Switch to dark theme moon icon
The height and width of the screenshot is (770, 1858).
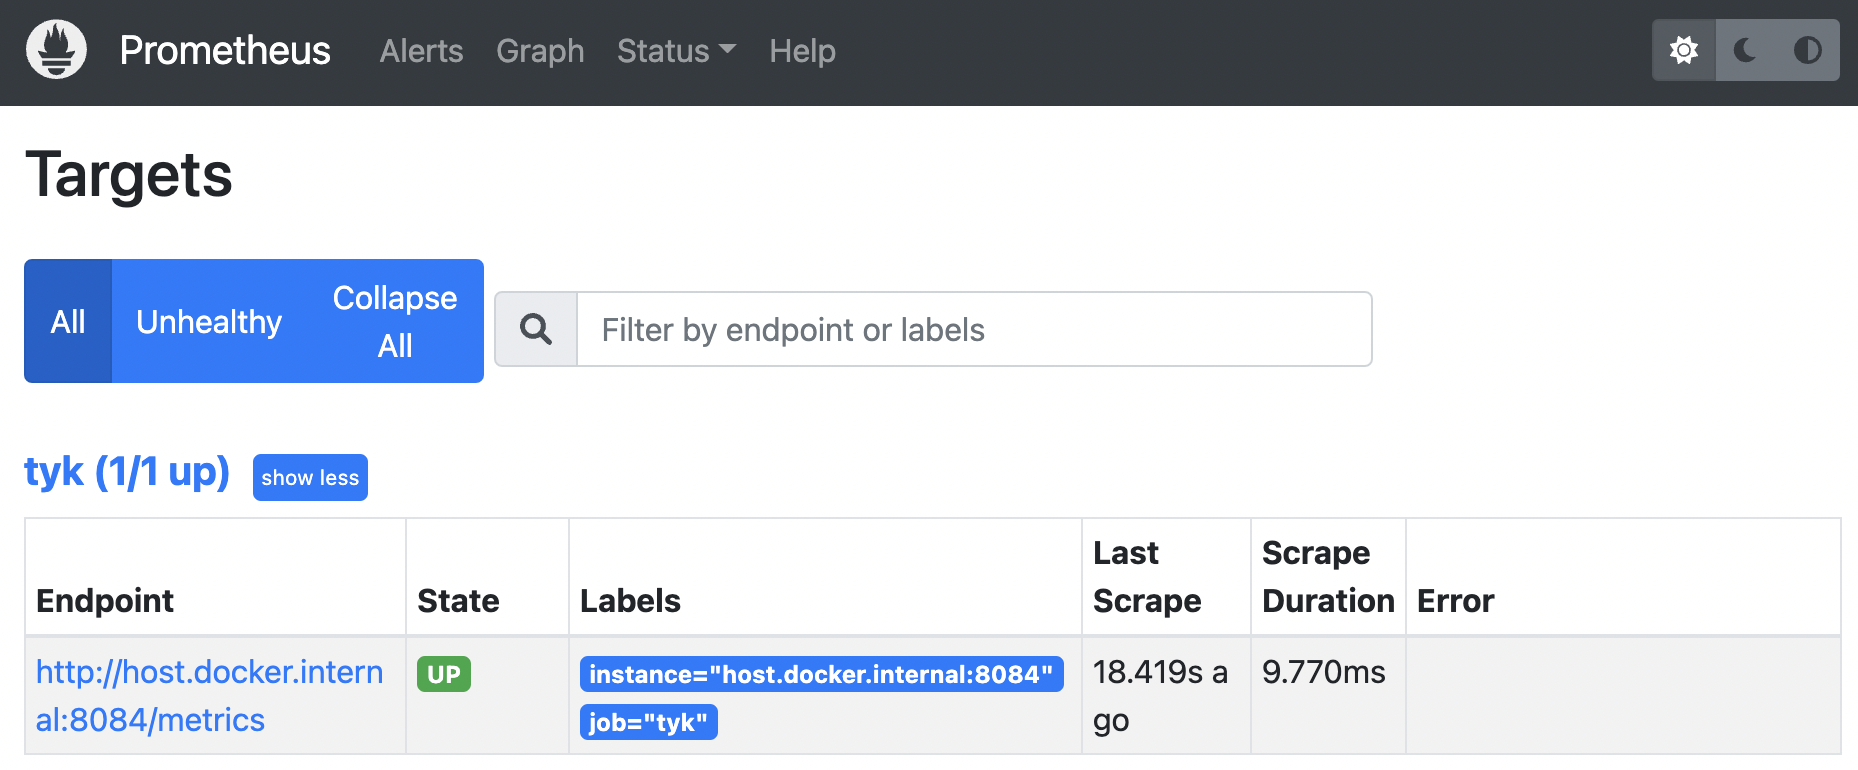tap(1746, 50)
